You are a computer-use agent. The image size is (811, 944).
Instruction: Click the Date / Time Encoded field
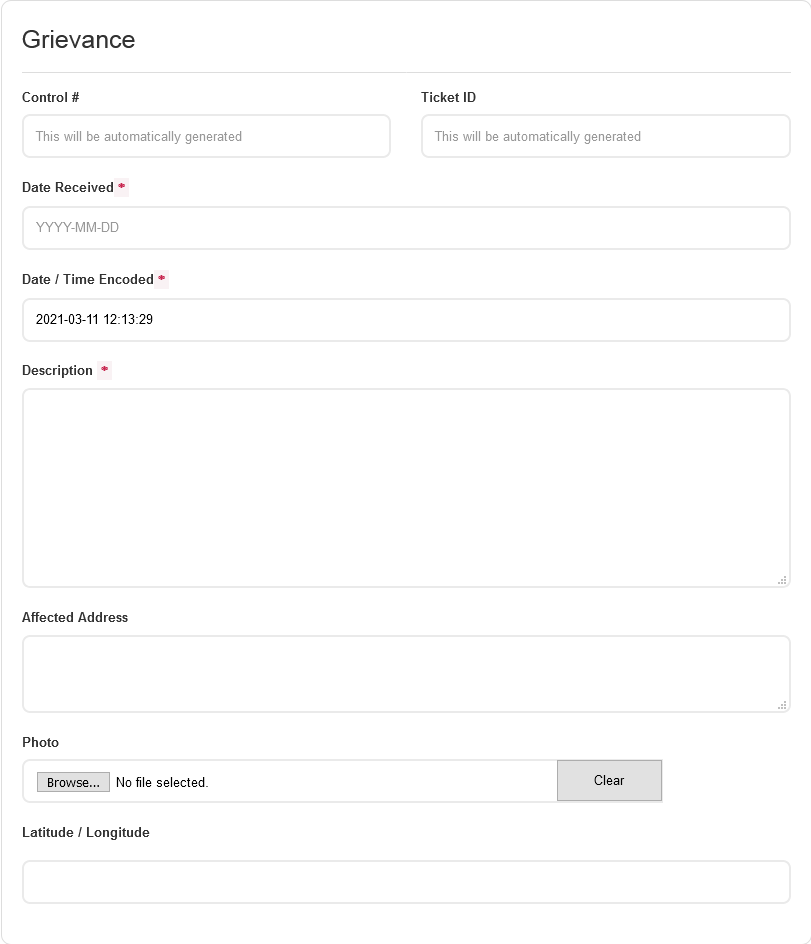click(x=406, y=320)
